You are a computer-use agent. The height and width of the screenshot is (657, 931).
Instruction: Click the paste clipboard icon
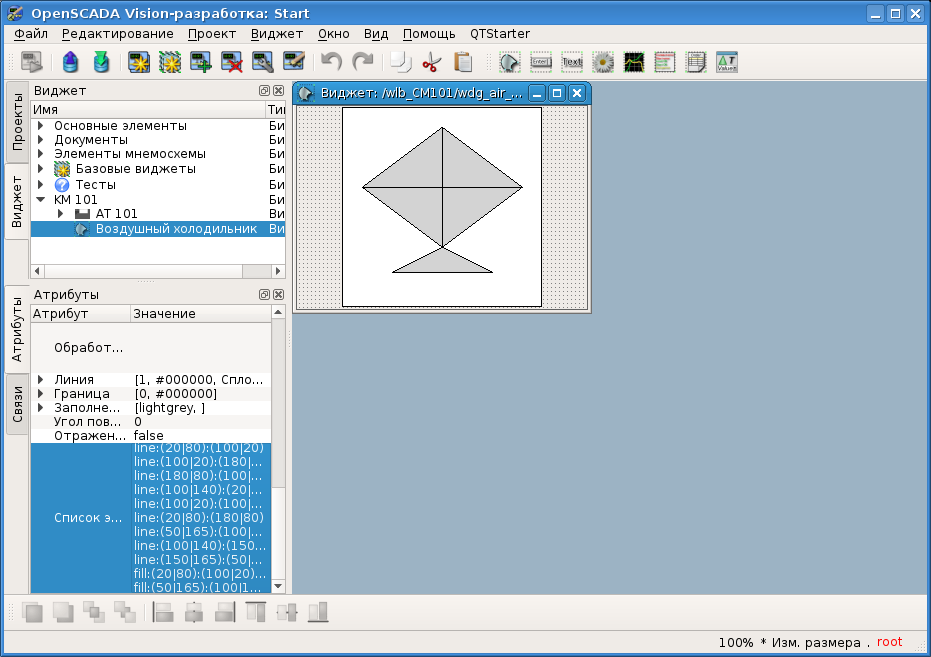(463, 62)
